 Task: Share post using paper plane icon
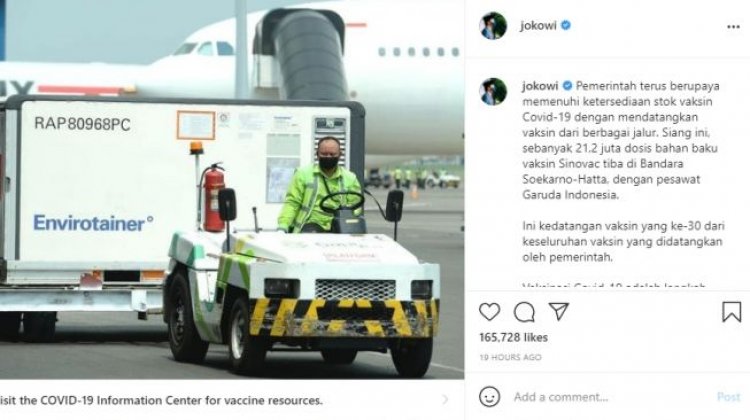point(558,311)
